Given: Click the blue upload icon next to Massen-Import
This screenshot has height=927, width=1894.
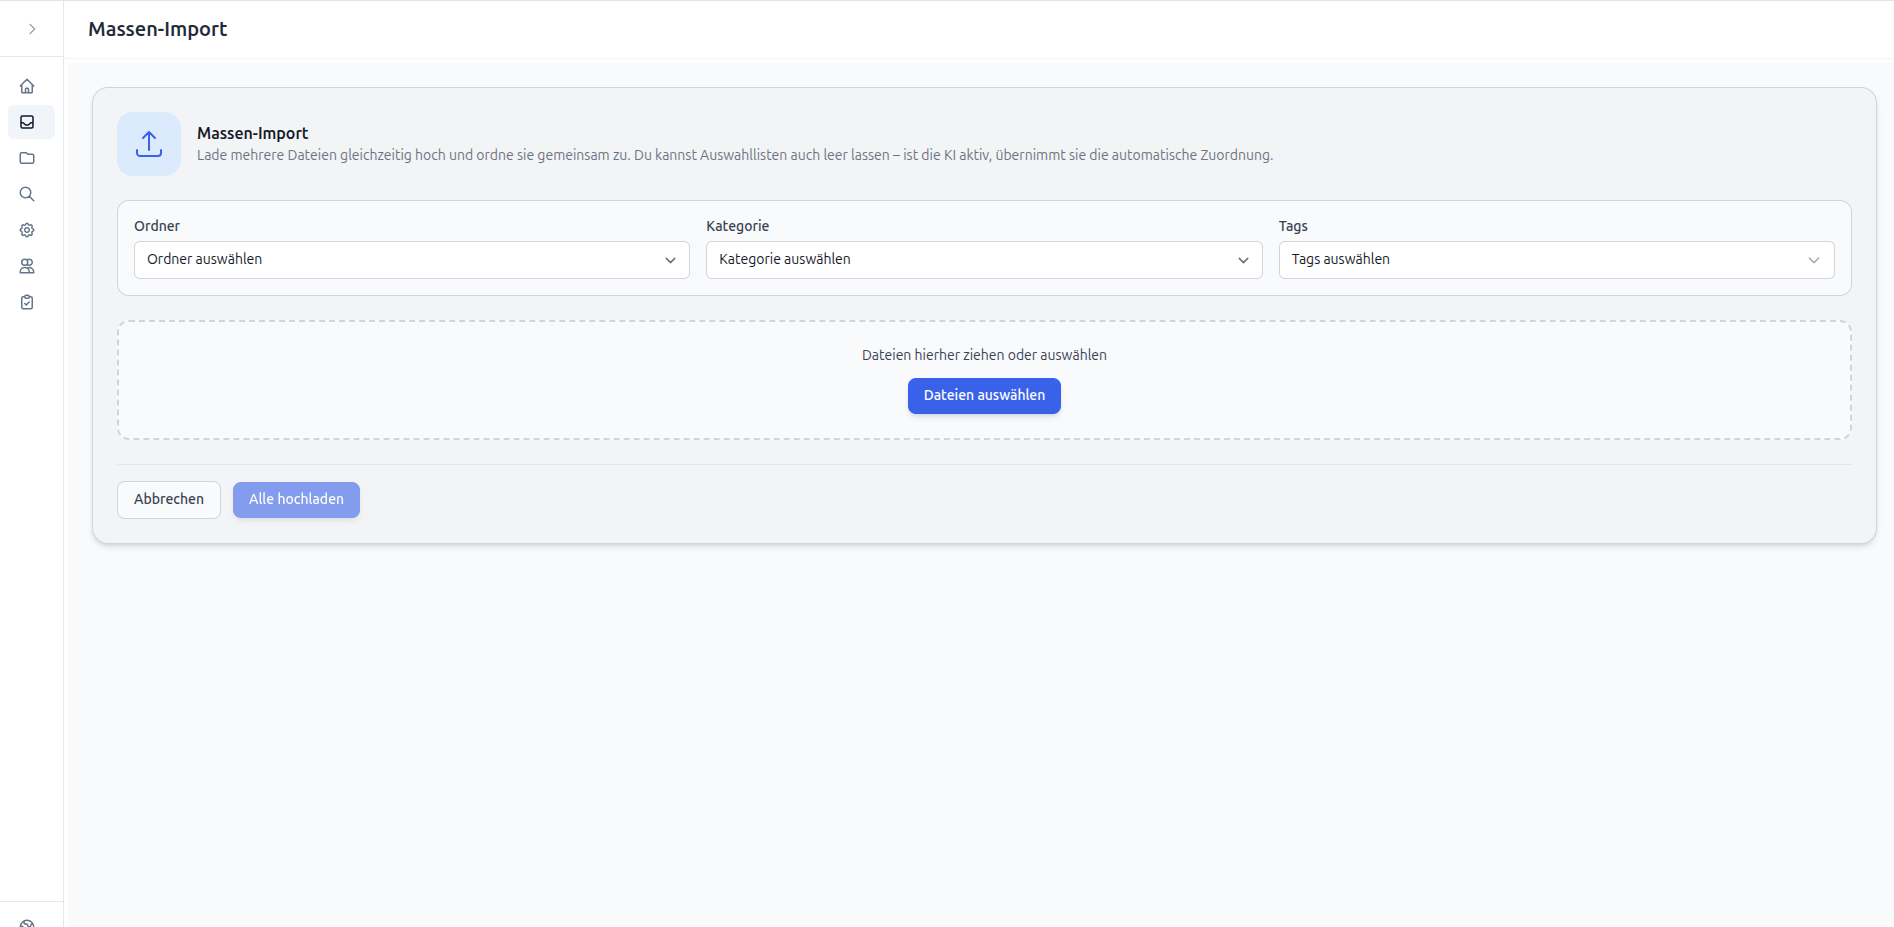Looking at the screenshot, I should tap(149, 144).
